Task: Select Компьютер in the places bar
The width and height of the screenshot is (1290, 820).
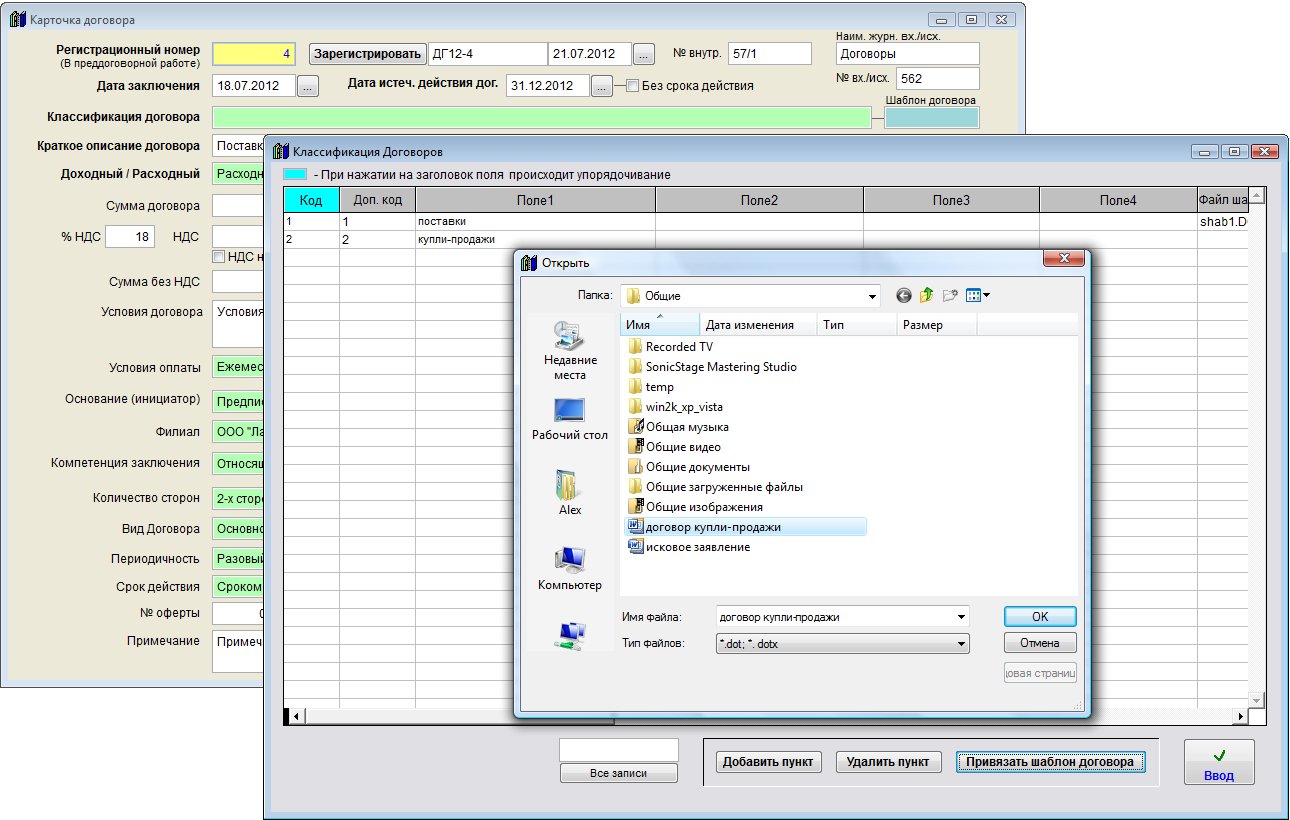Action: point(570,568)
